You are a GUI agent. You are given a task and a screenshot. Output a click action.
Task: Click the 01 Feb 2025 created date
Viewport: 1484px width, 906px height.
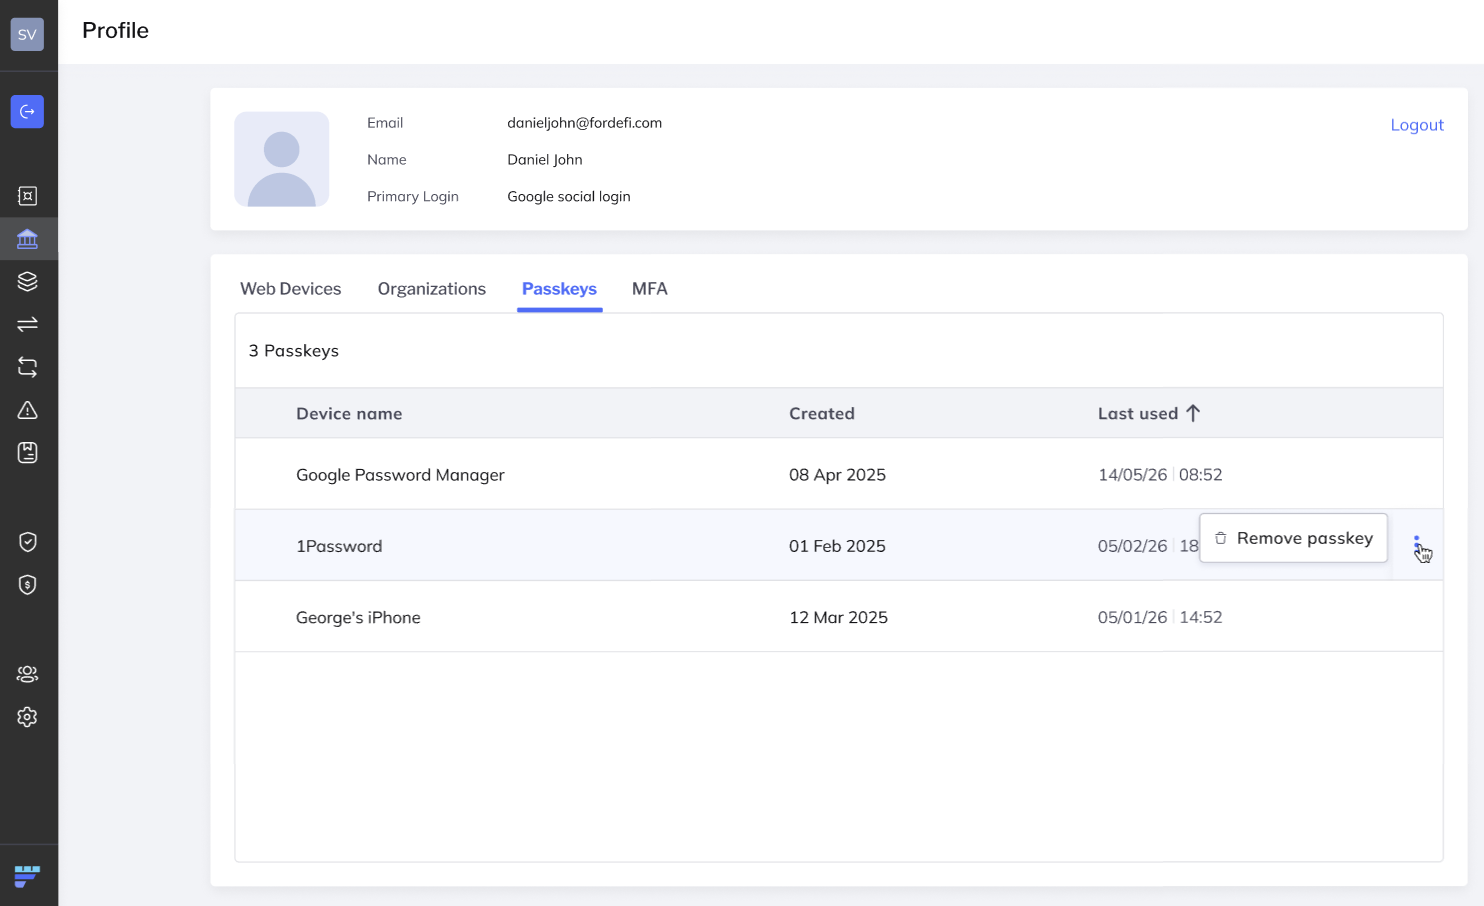(837, 546)
